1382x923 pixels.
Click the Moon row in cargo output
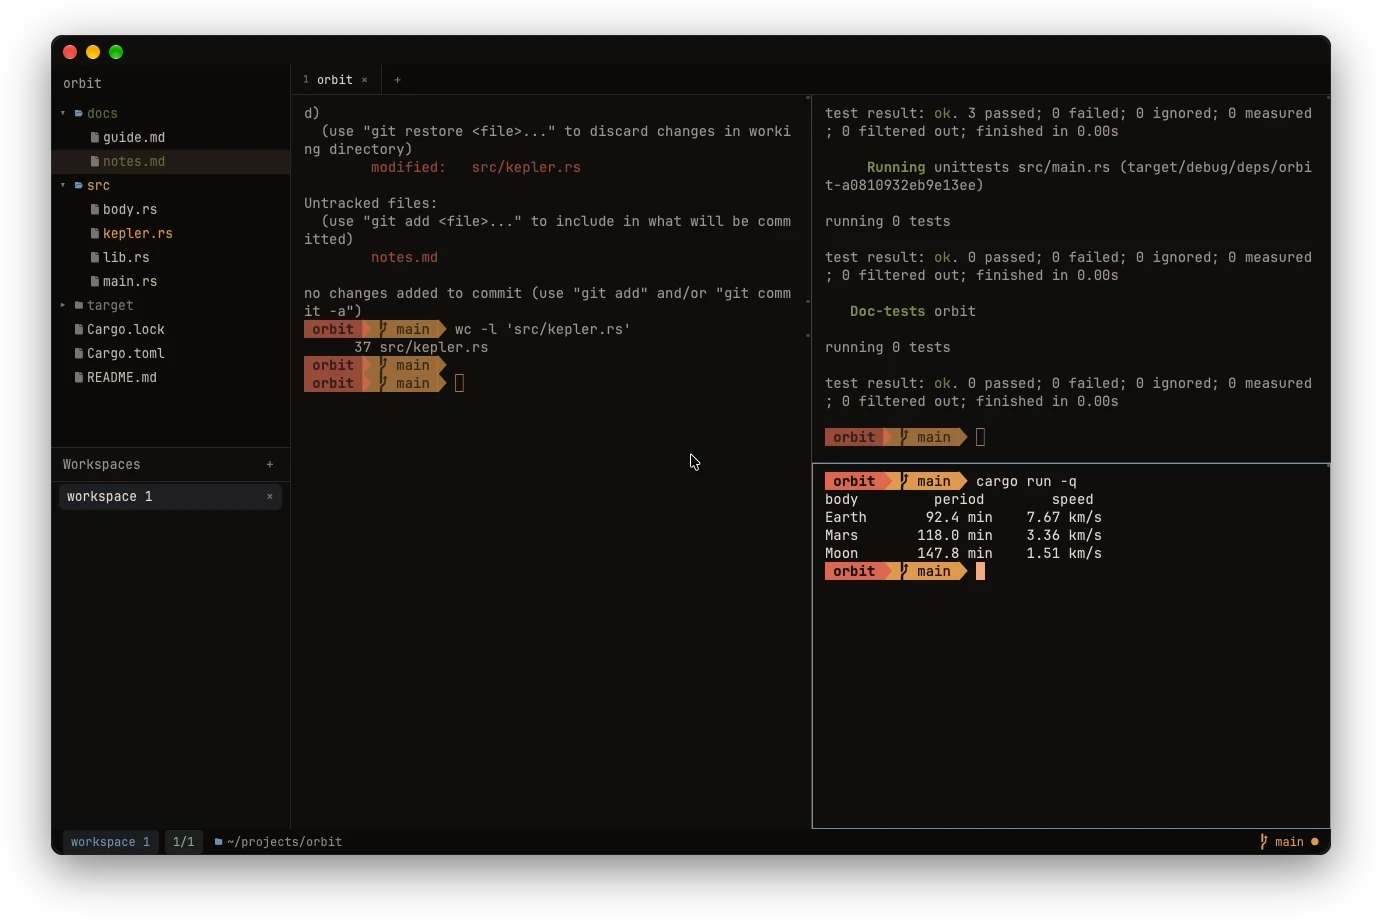(x=963, y=553)
